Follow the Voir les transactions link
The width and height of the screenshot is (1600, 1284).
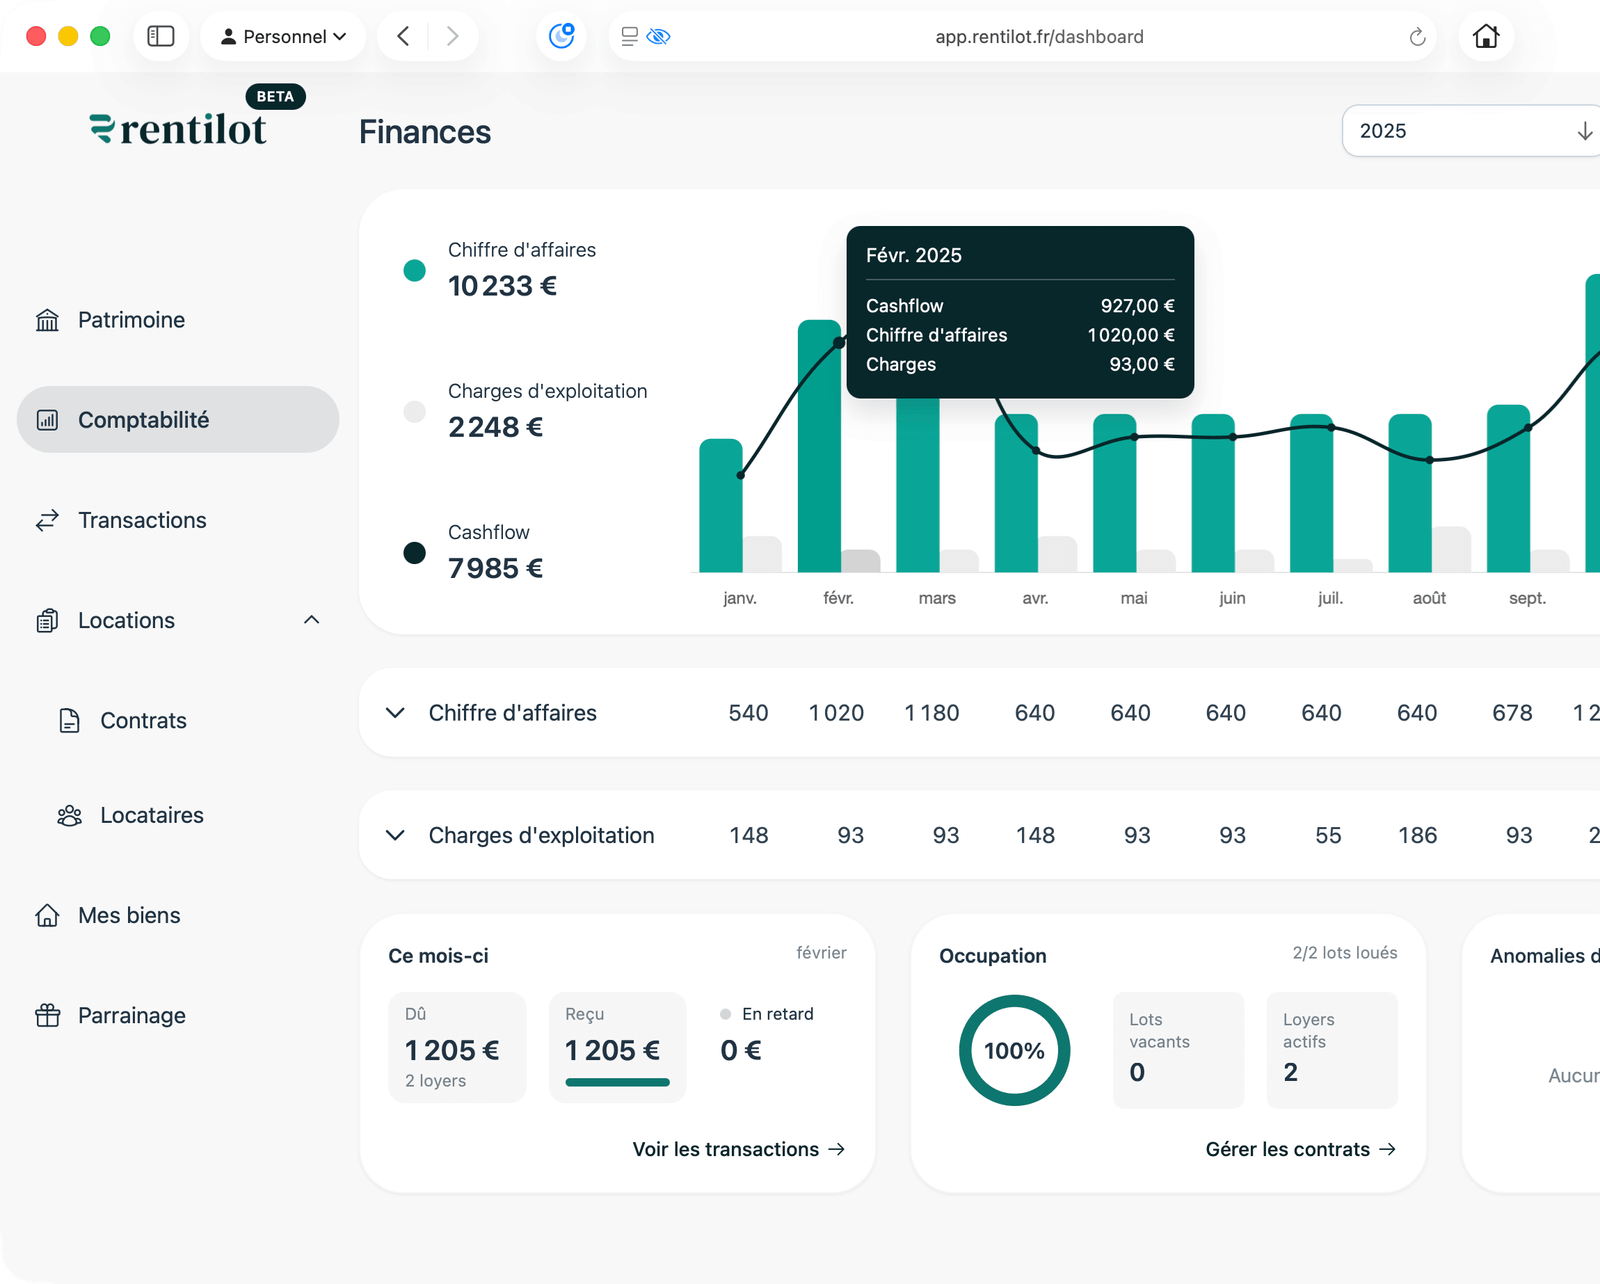point(738,1150)
